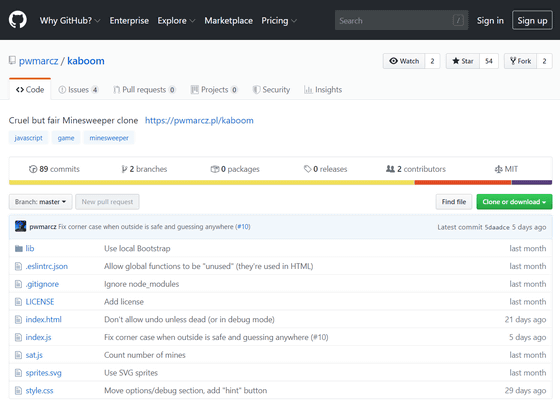Open the watchers count 2
This screenshot has width=560, height=407.
[x=432, y=61]
